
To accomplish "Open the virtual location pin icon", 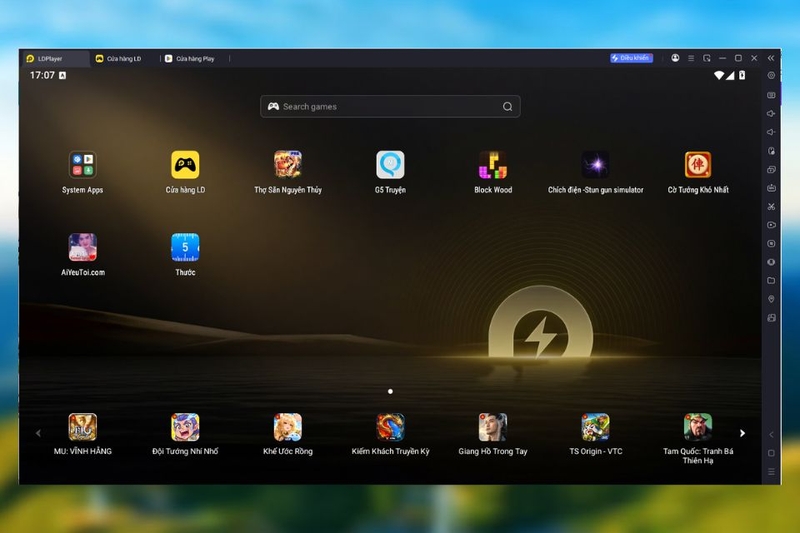I will tap(771, 299).
